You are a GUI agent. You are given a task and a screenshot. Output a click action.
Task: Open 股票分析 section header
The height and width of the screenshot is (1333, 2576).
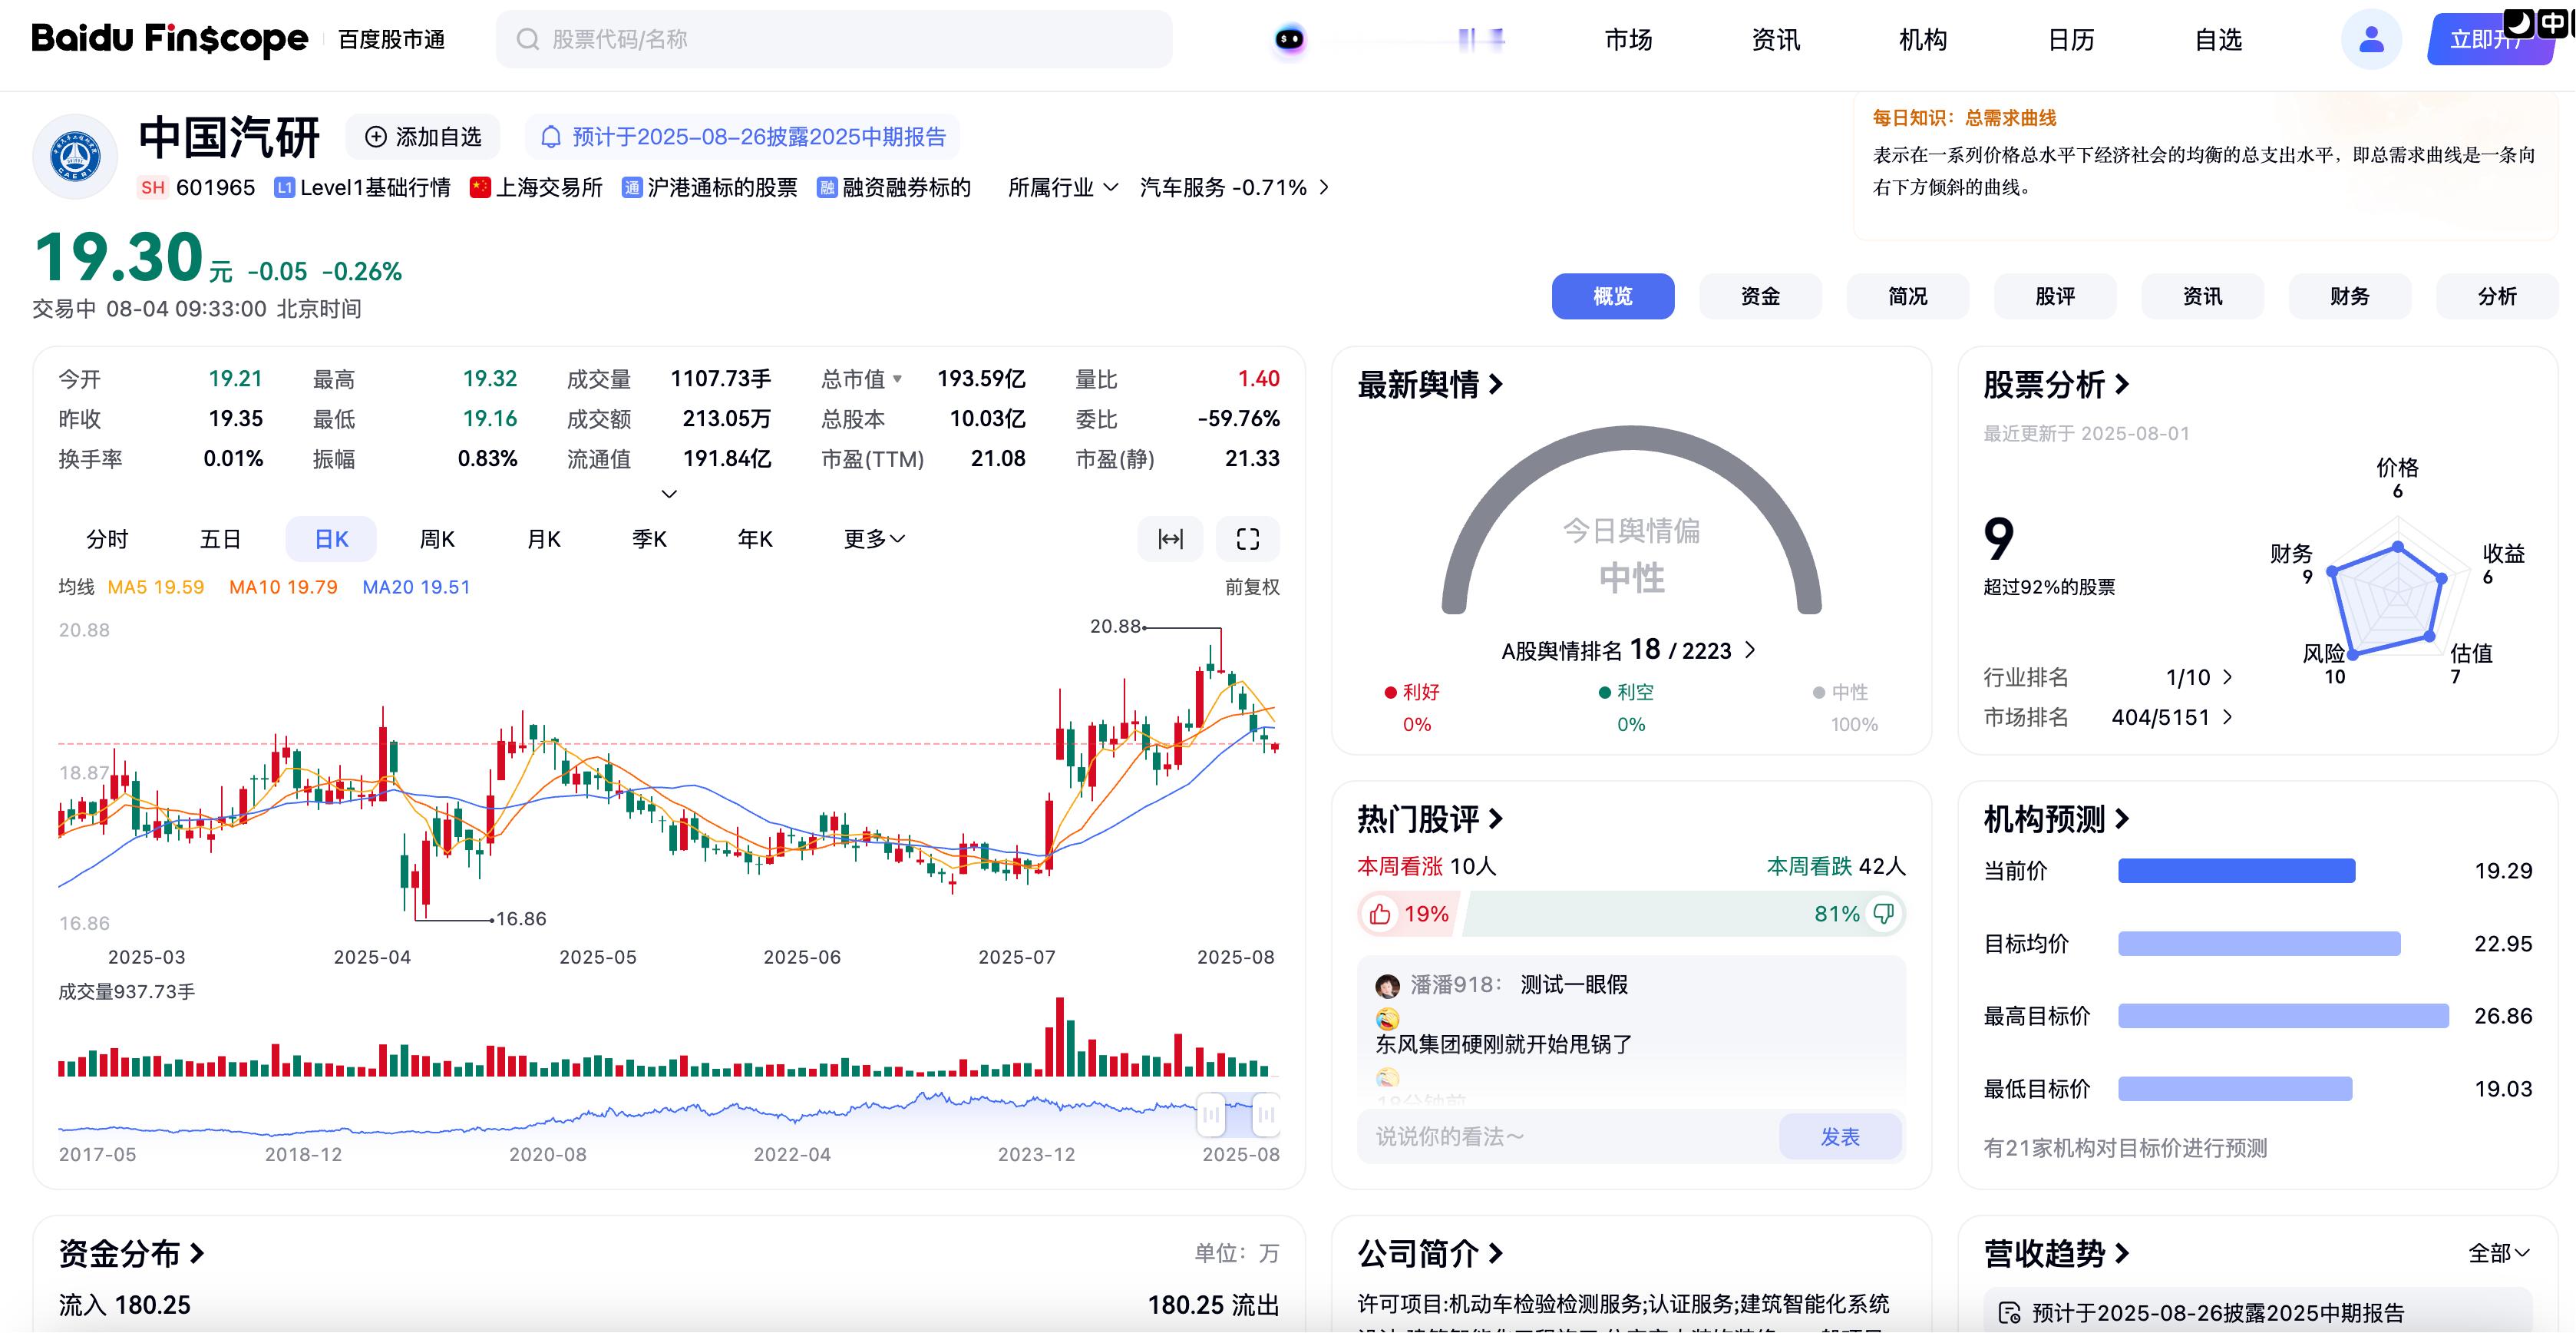coord(2056,384)
